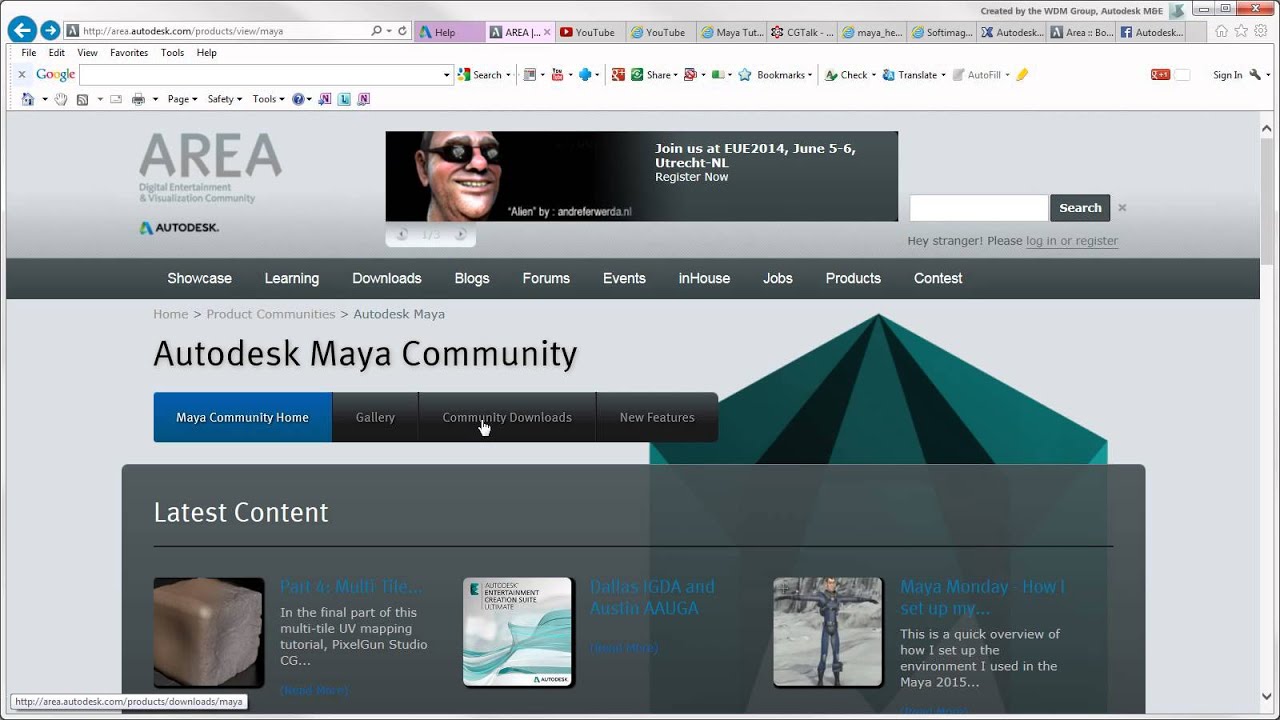Click the Google toolbar search input field
Image resolution: width=1280 pixels, height=720 pixels.
[x=261, y=75]
